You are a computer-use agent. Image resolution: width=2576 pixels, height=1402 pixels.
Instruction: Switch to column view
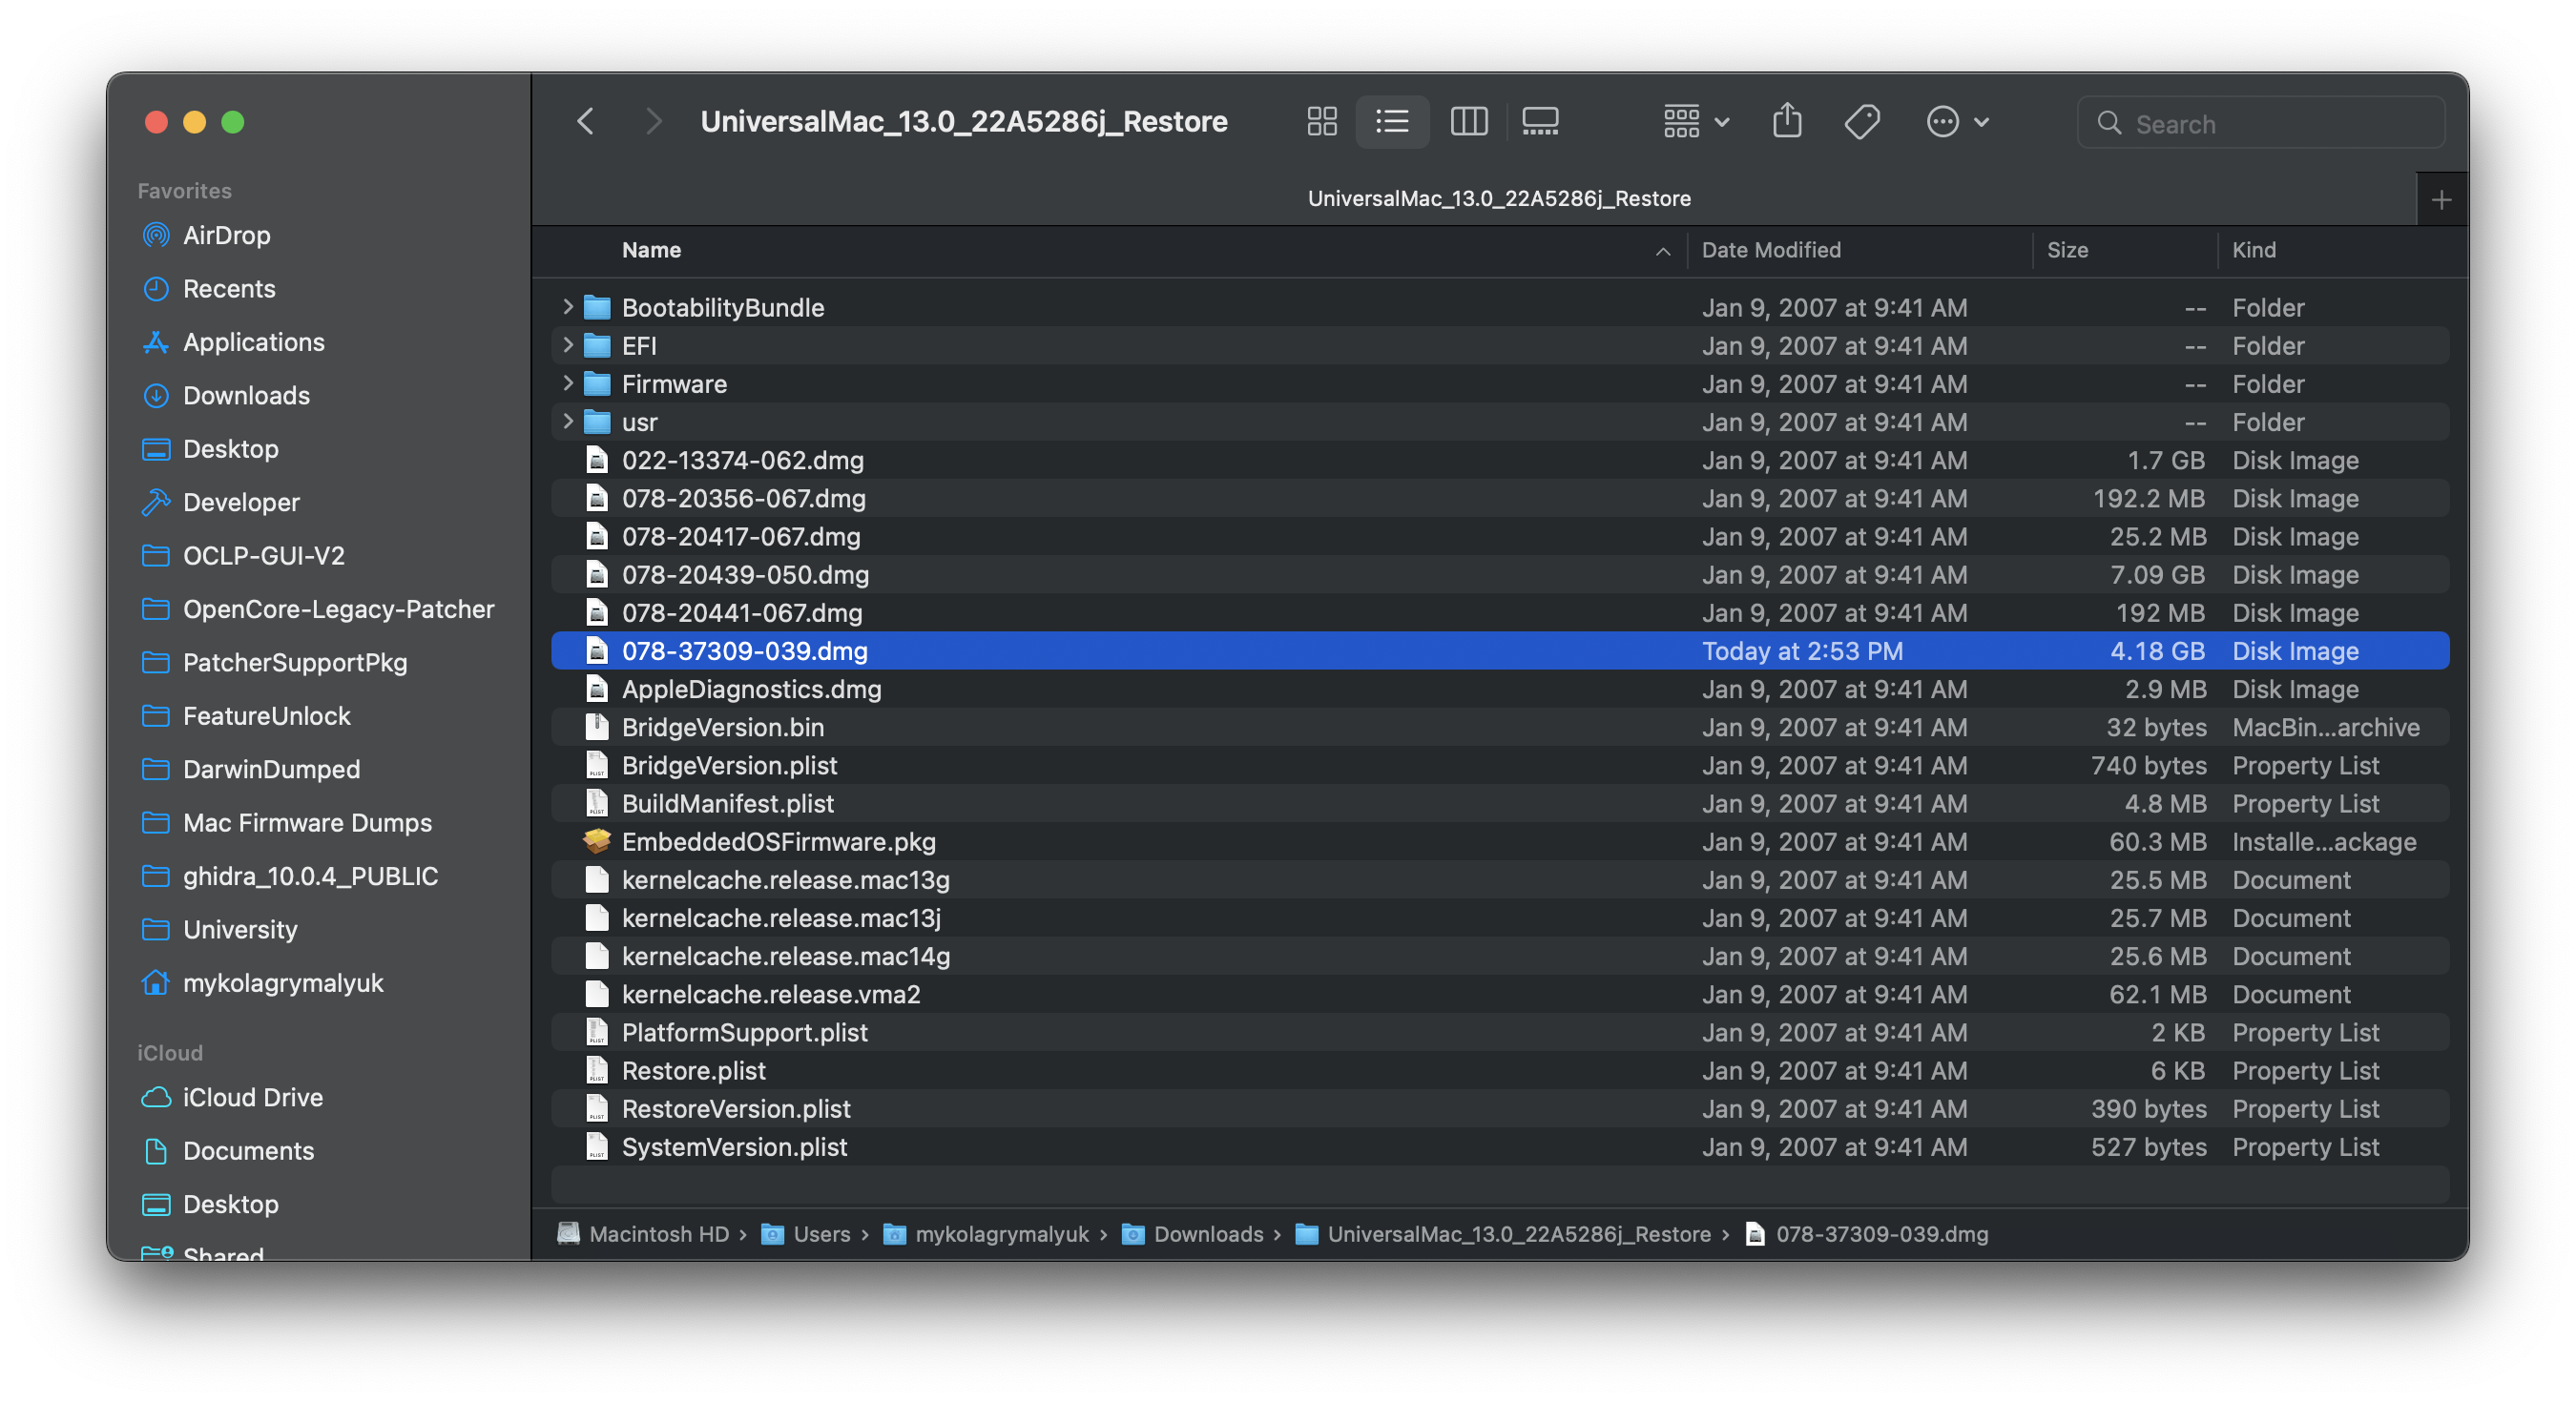click(x=1468, y=122)
